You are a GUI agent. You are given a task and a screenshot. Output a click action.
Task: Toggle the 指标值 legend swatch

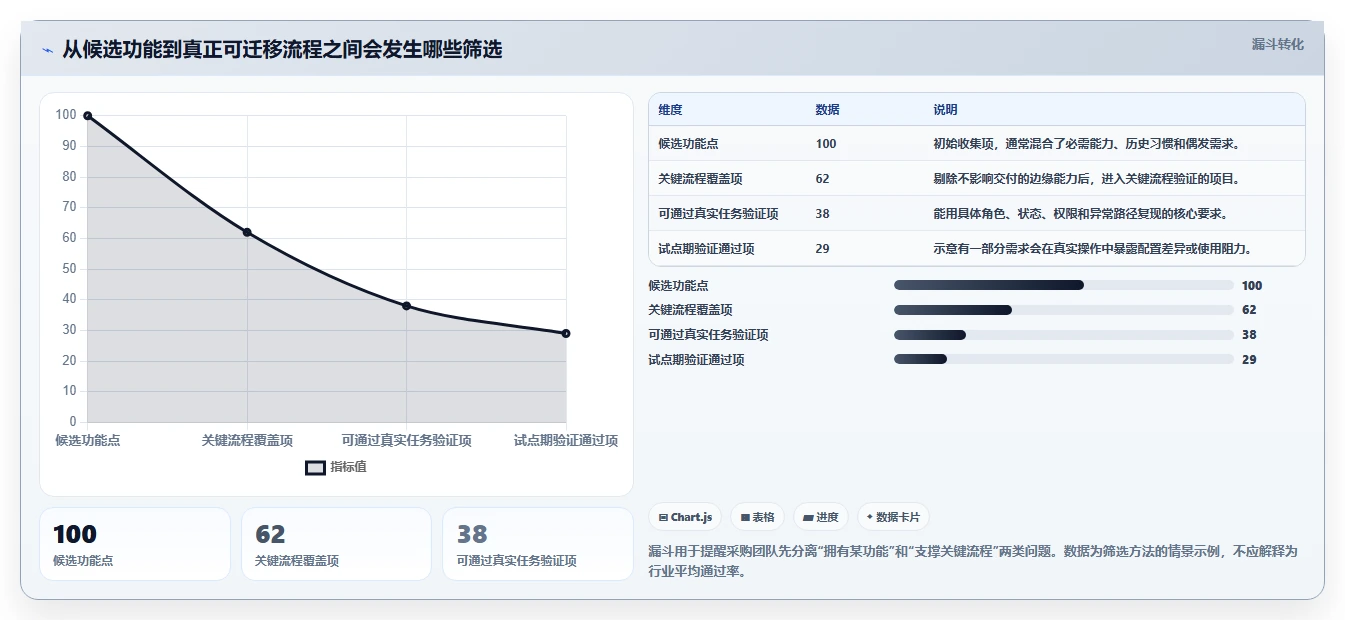click(315, 467)
